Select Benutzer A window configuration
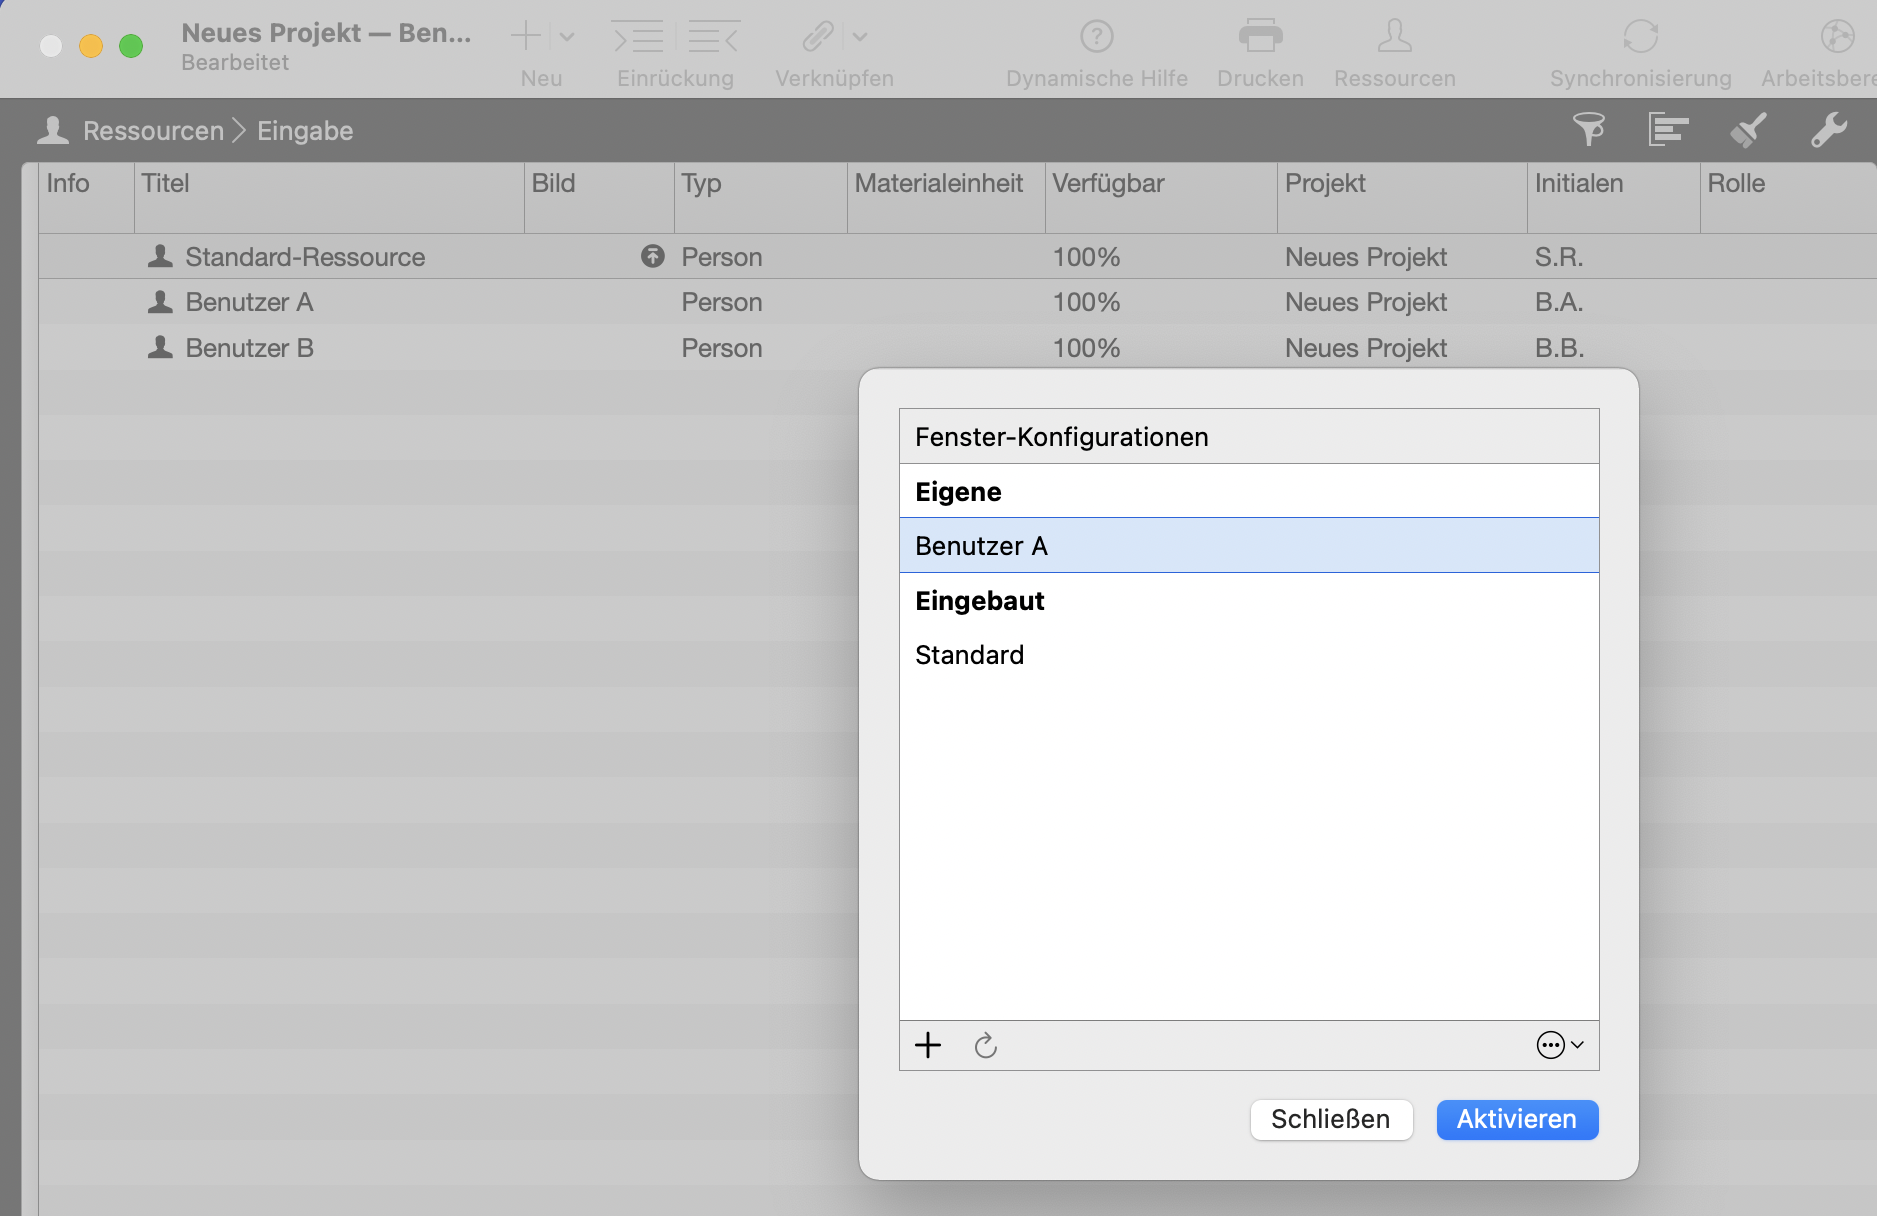The width and height of the screenshot is (1877, 1216). [1248, 546]
